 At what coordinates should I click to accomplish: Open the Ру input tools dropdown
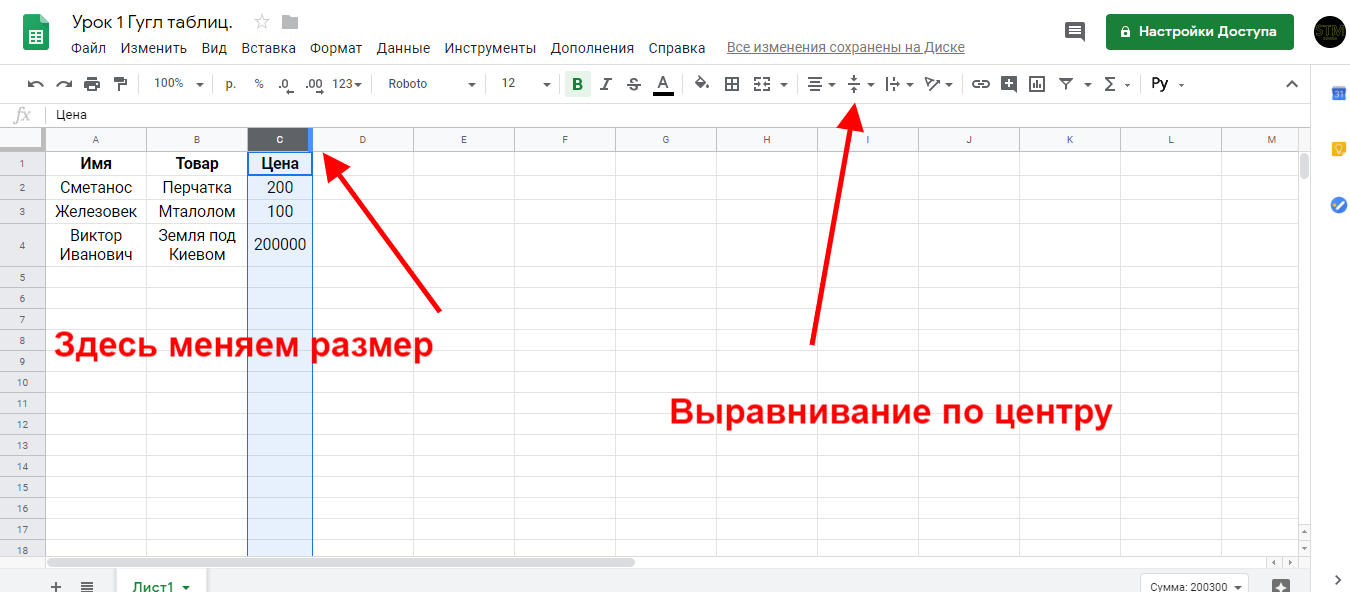(1167, 84)
